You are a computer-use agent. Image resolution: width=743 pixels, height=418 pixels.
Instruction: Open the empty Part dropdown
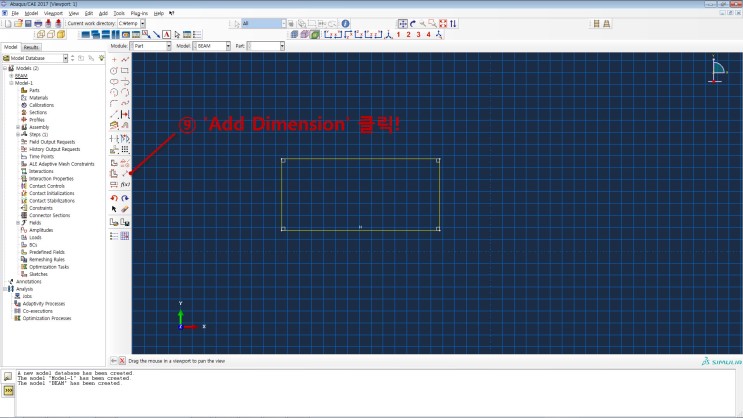(x=265, y=46)
